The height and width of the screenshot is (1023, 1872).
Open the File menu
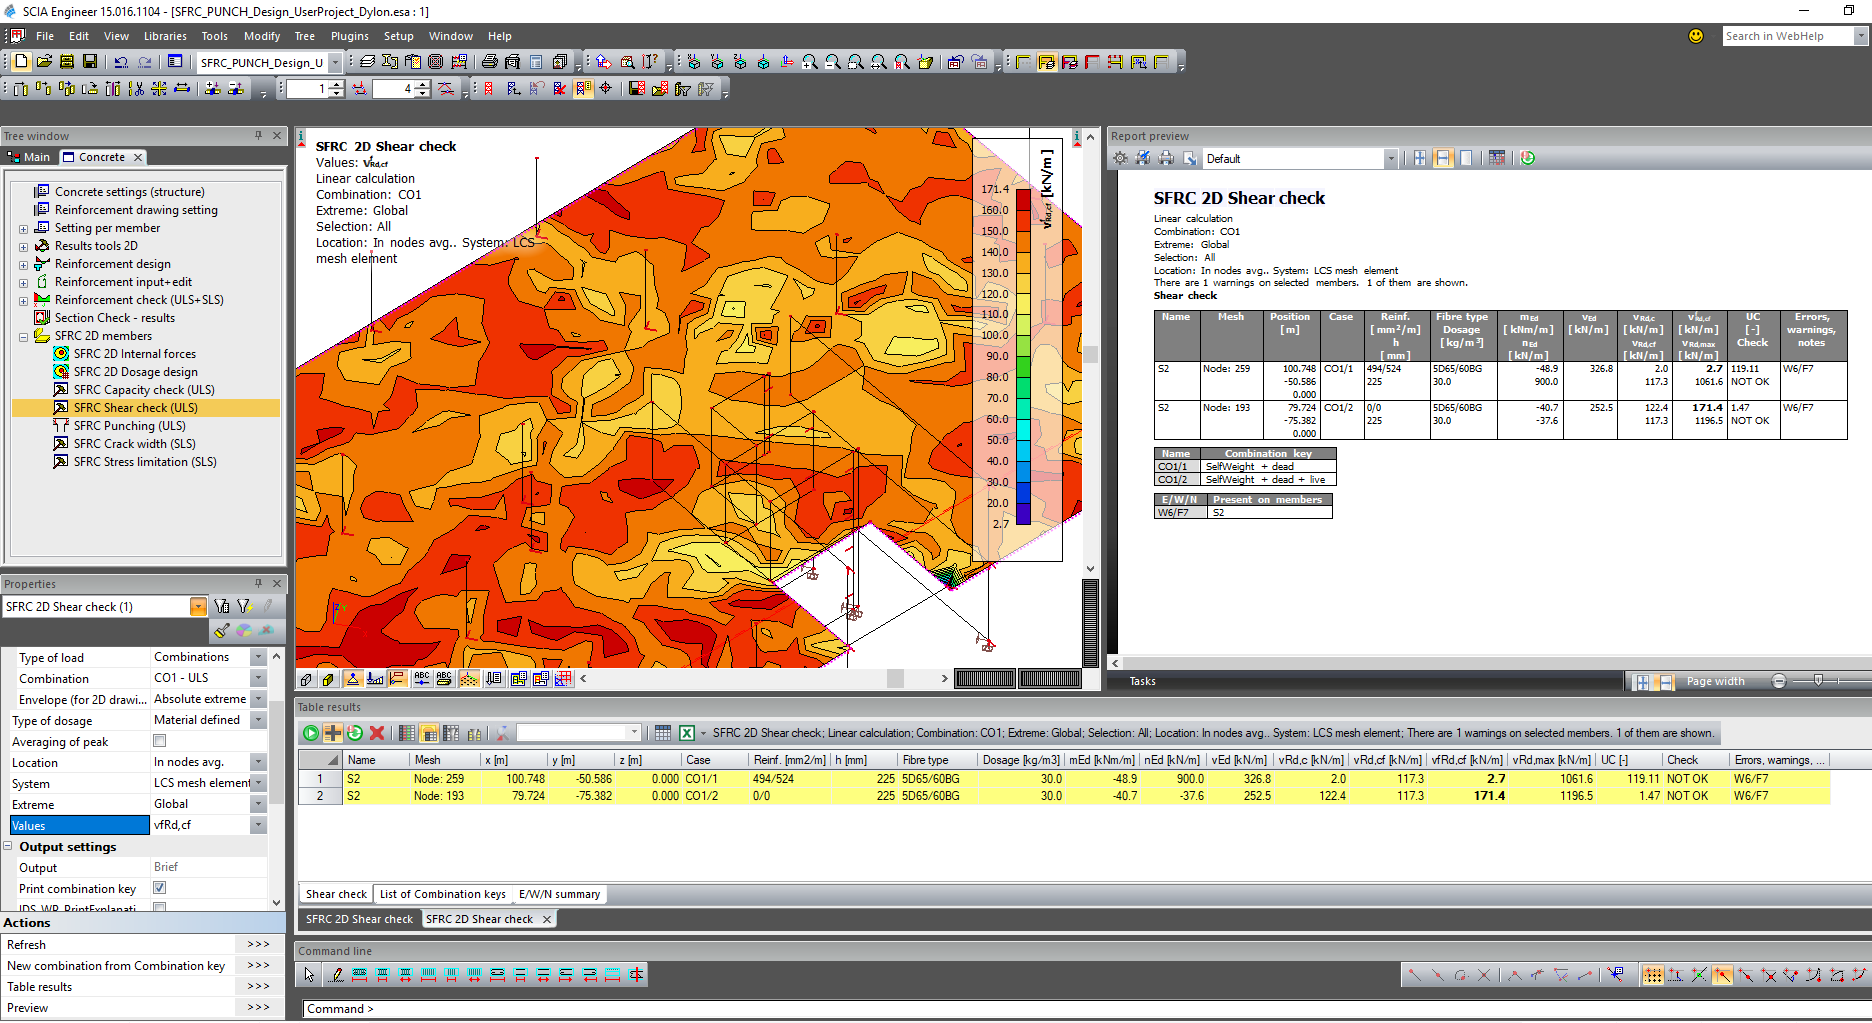click(45, 36)
